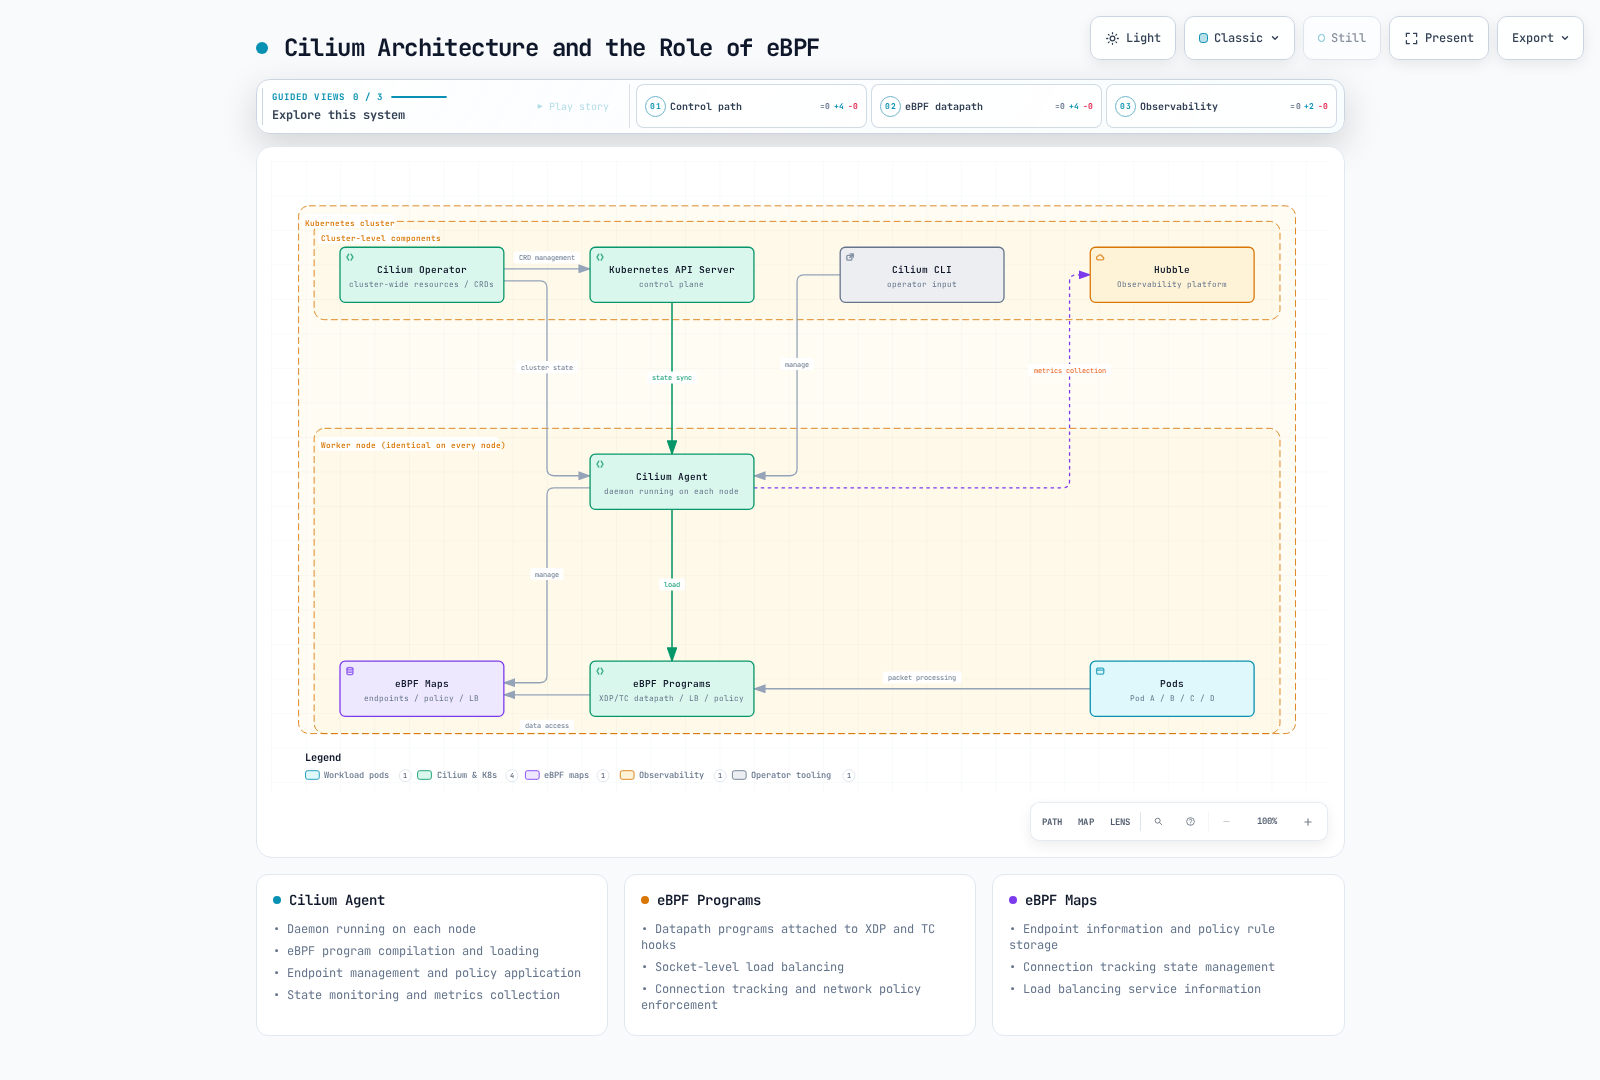
Task: Switch to MAP mode
Action: click(x=1086, y=822)
